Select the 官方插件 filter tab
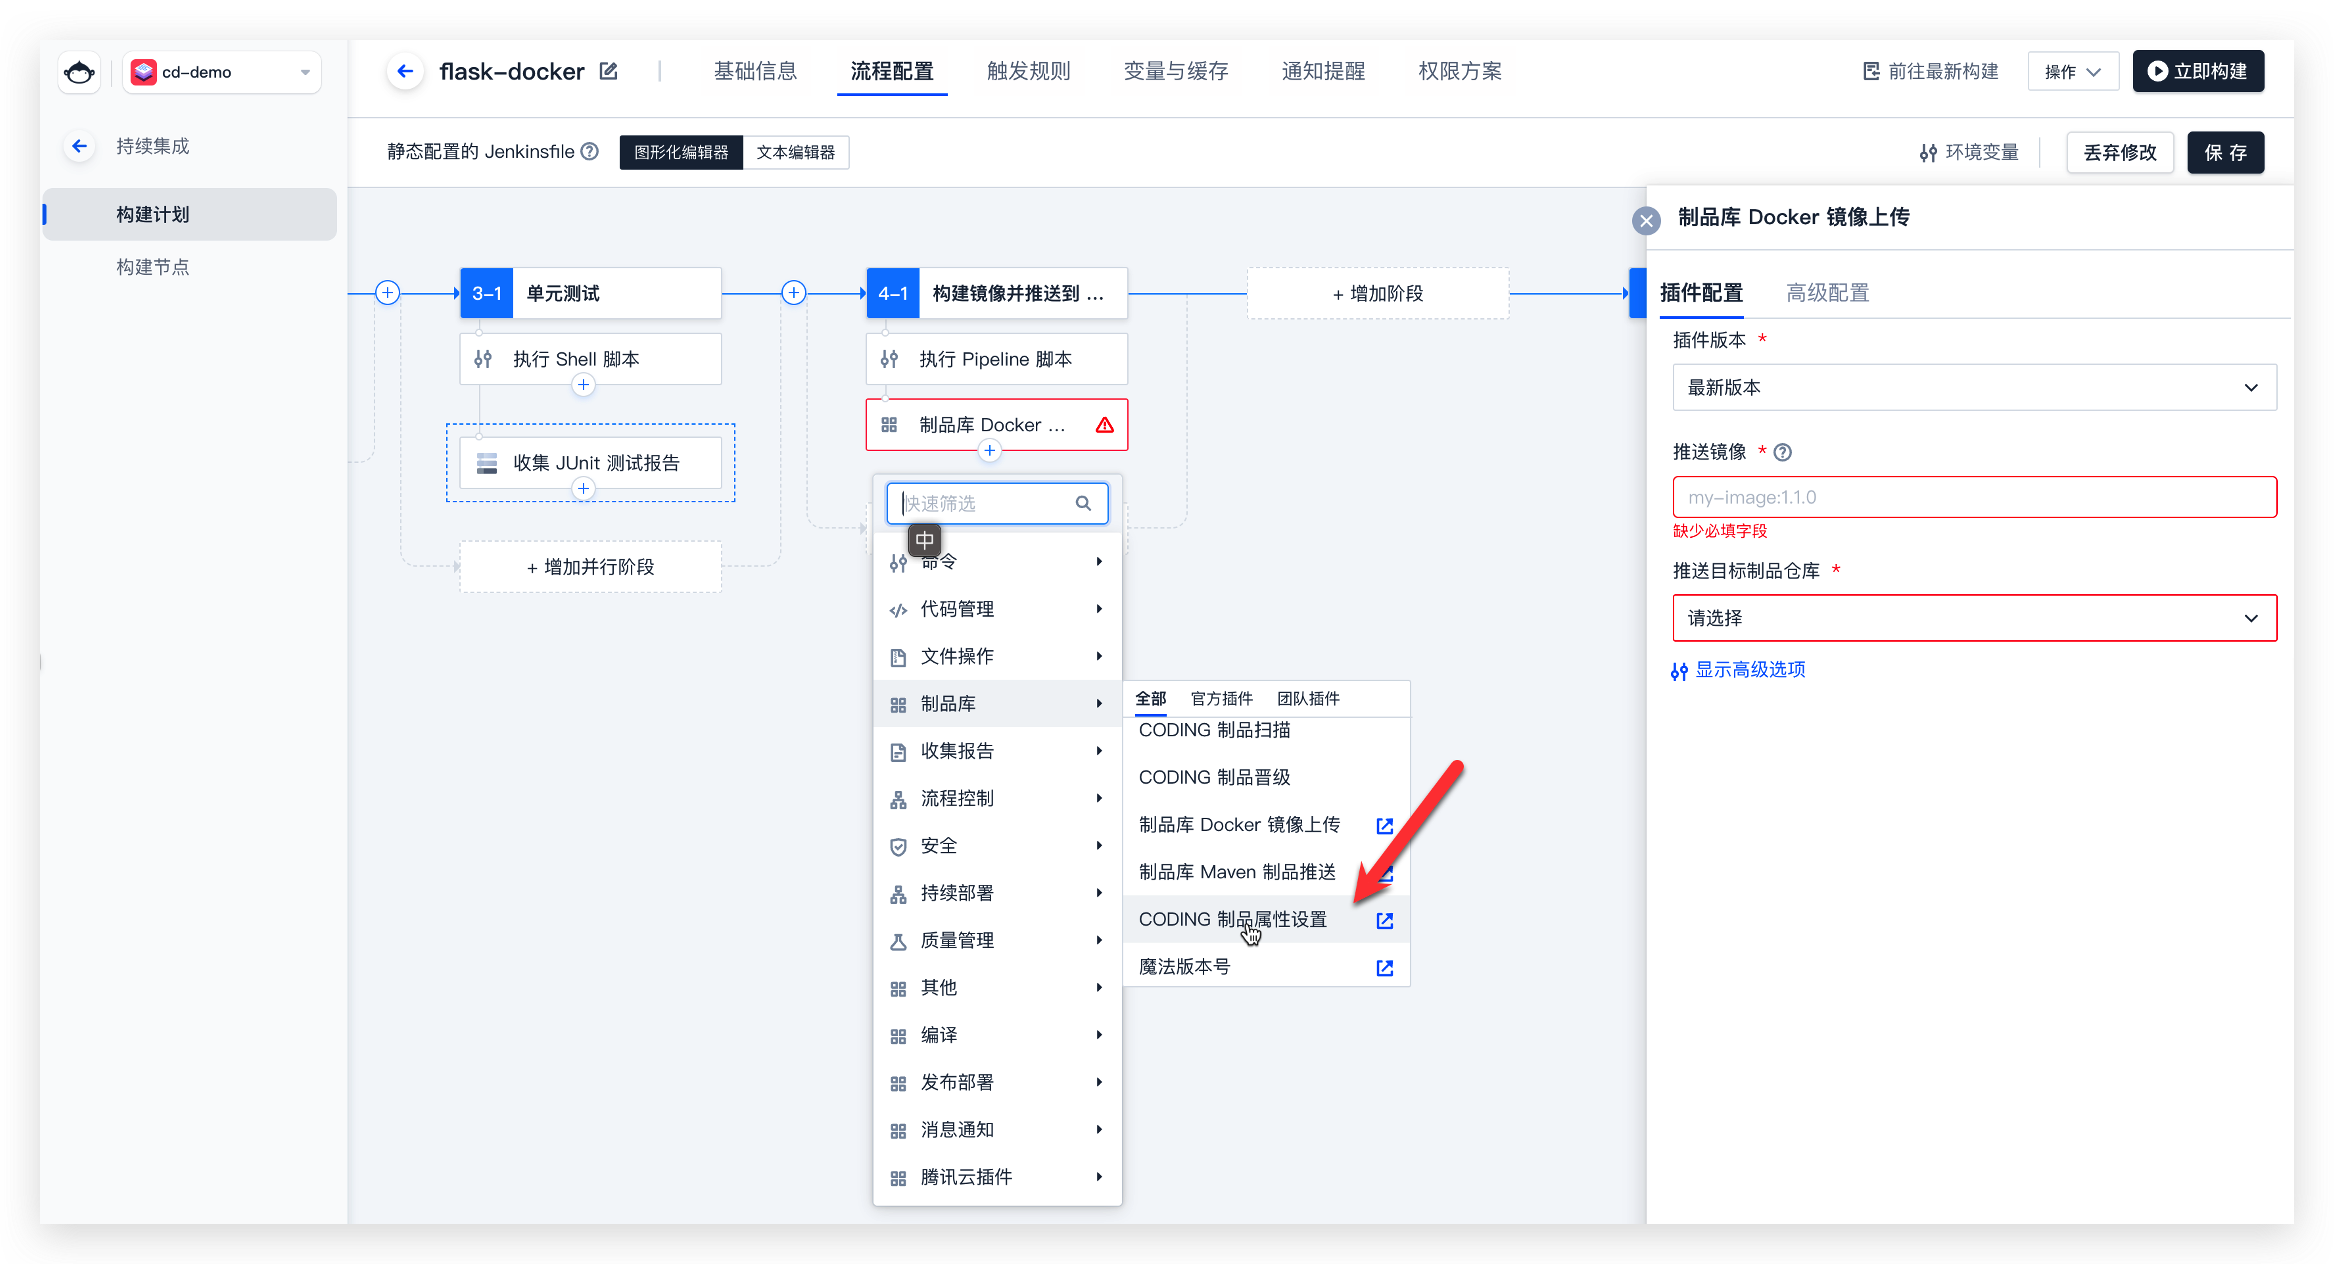The height and width of the screenshot is (1264, 2334). point(1221,698)
